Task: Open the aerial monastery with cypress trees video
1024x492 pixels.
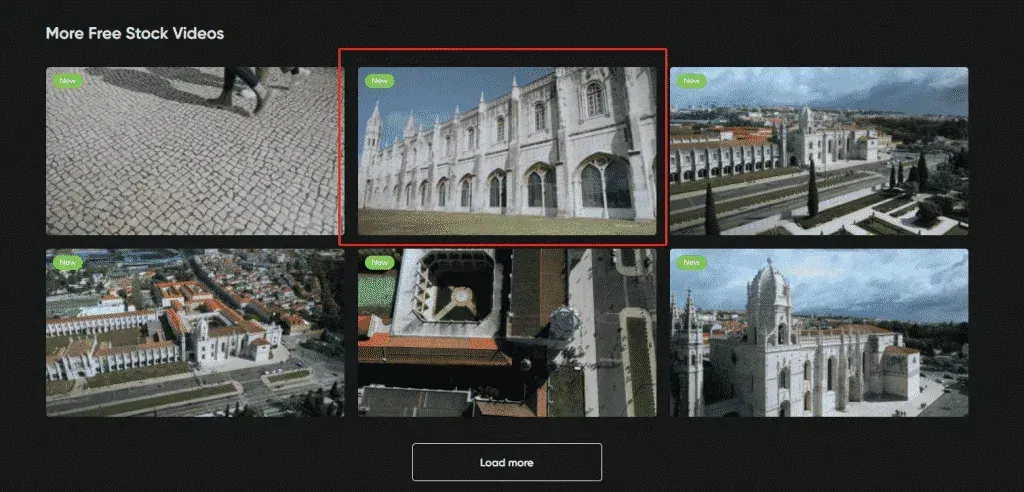Action: pyautogui.click(x=819, y=151)
